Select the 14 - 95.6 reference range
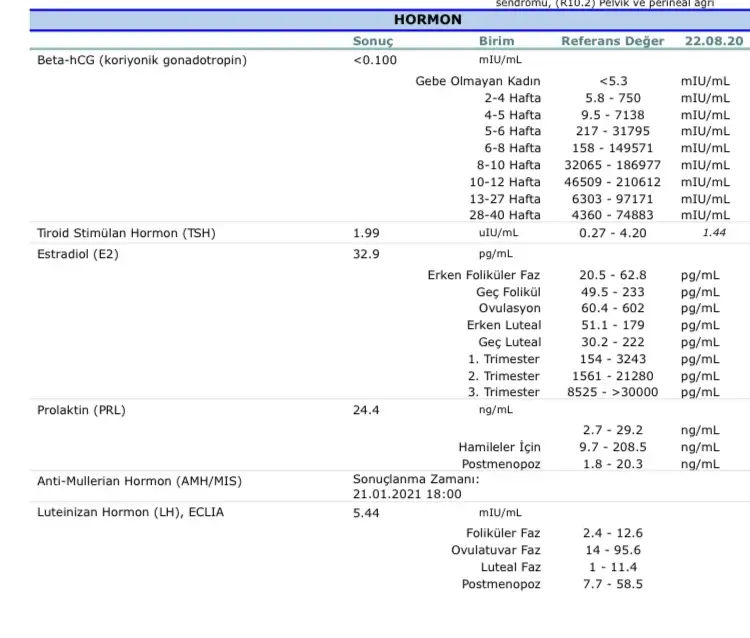 (613, 550)
